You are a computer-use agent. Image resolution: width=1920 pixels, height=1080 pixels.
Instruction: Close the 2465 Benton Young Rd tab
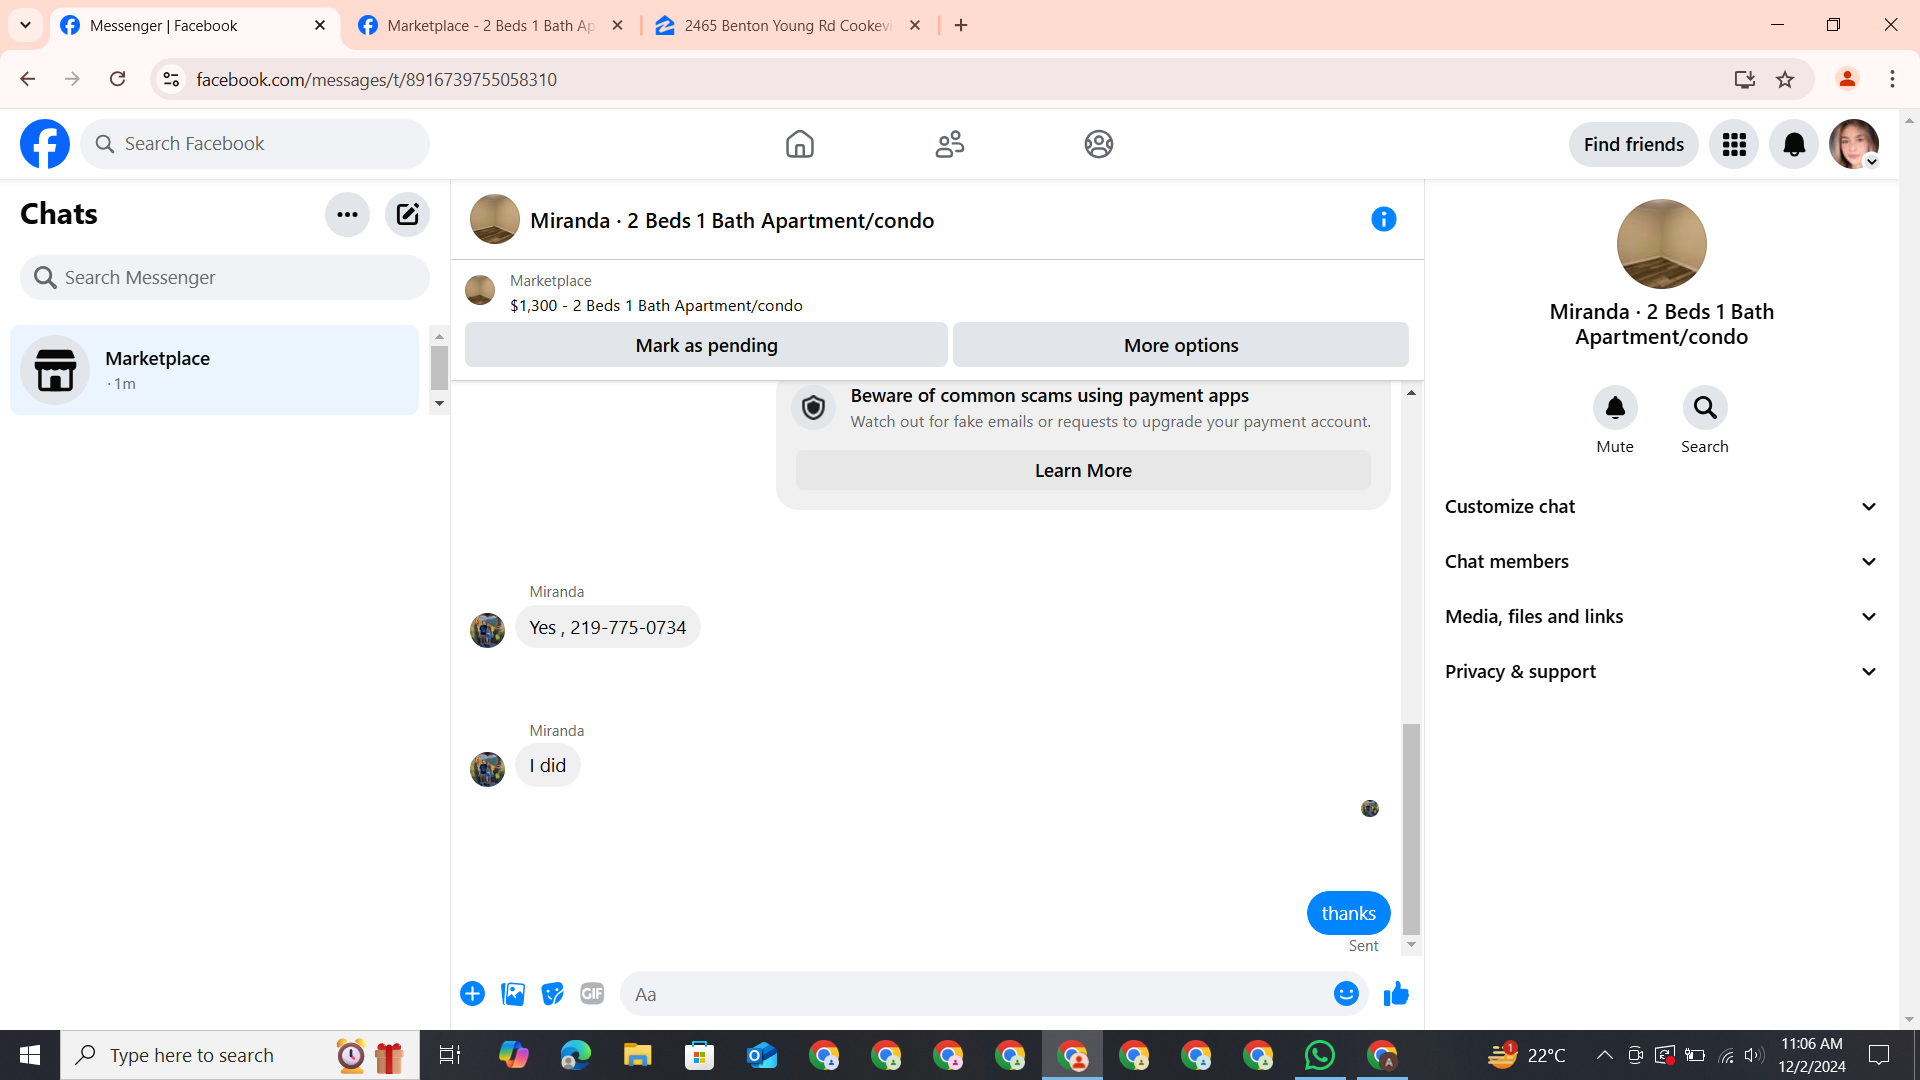[x=915, y=26]
